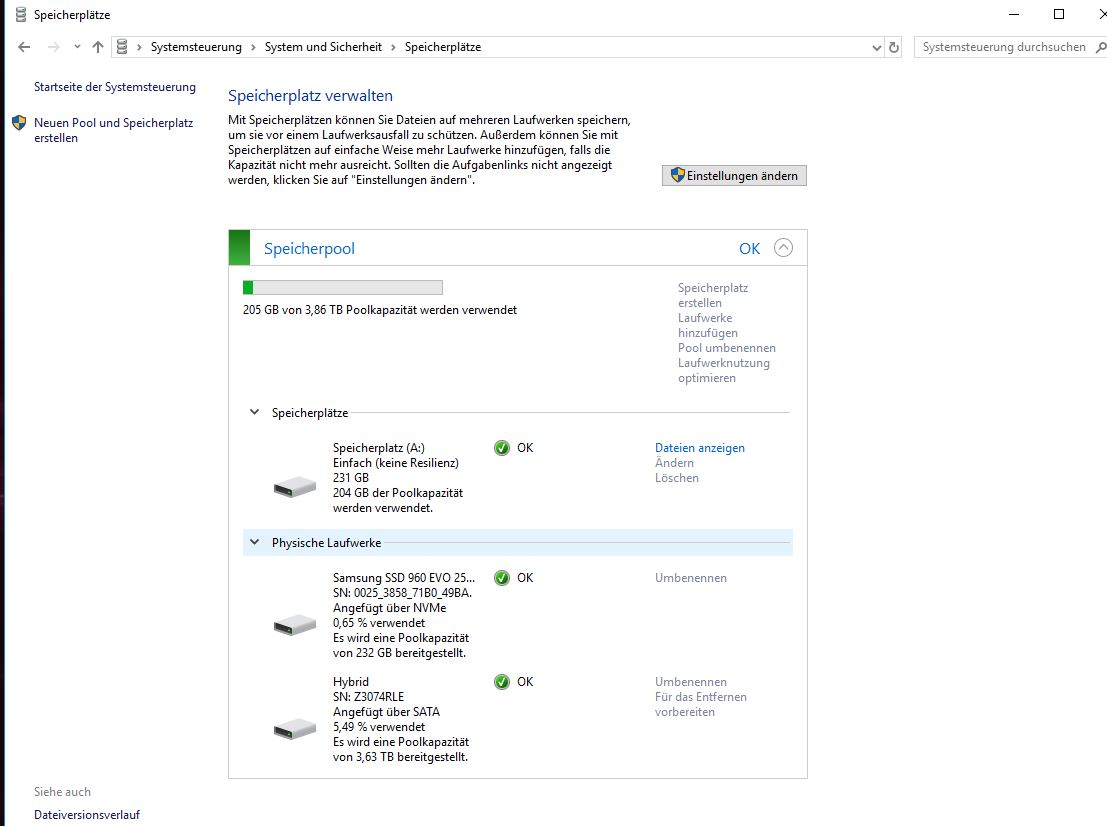1107x826 pixels.
Task: Click green OK checkmark for Hybrid drive
Action: click(x=502, y=682)
